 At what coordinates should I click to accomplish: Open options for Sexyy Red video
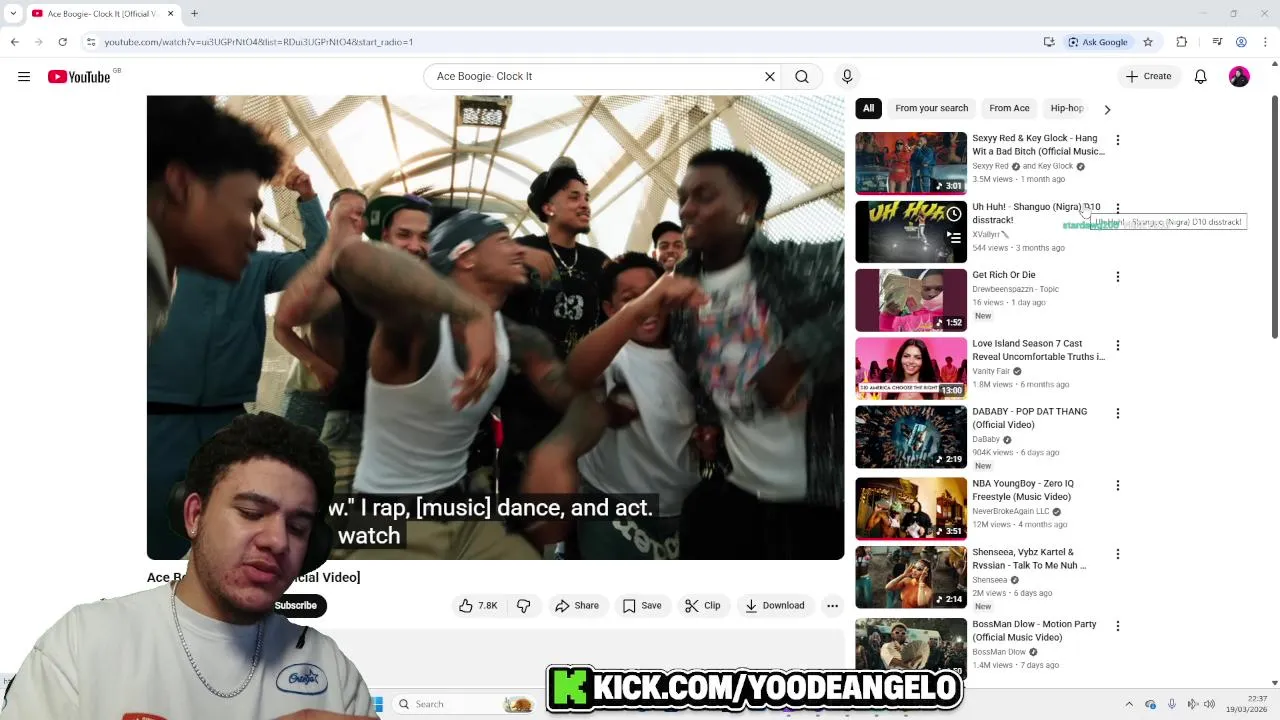pos(1118,140)
